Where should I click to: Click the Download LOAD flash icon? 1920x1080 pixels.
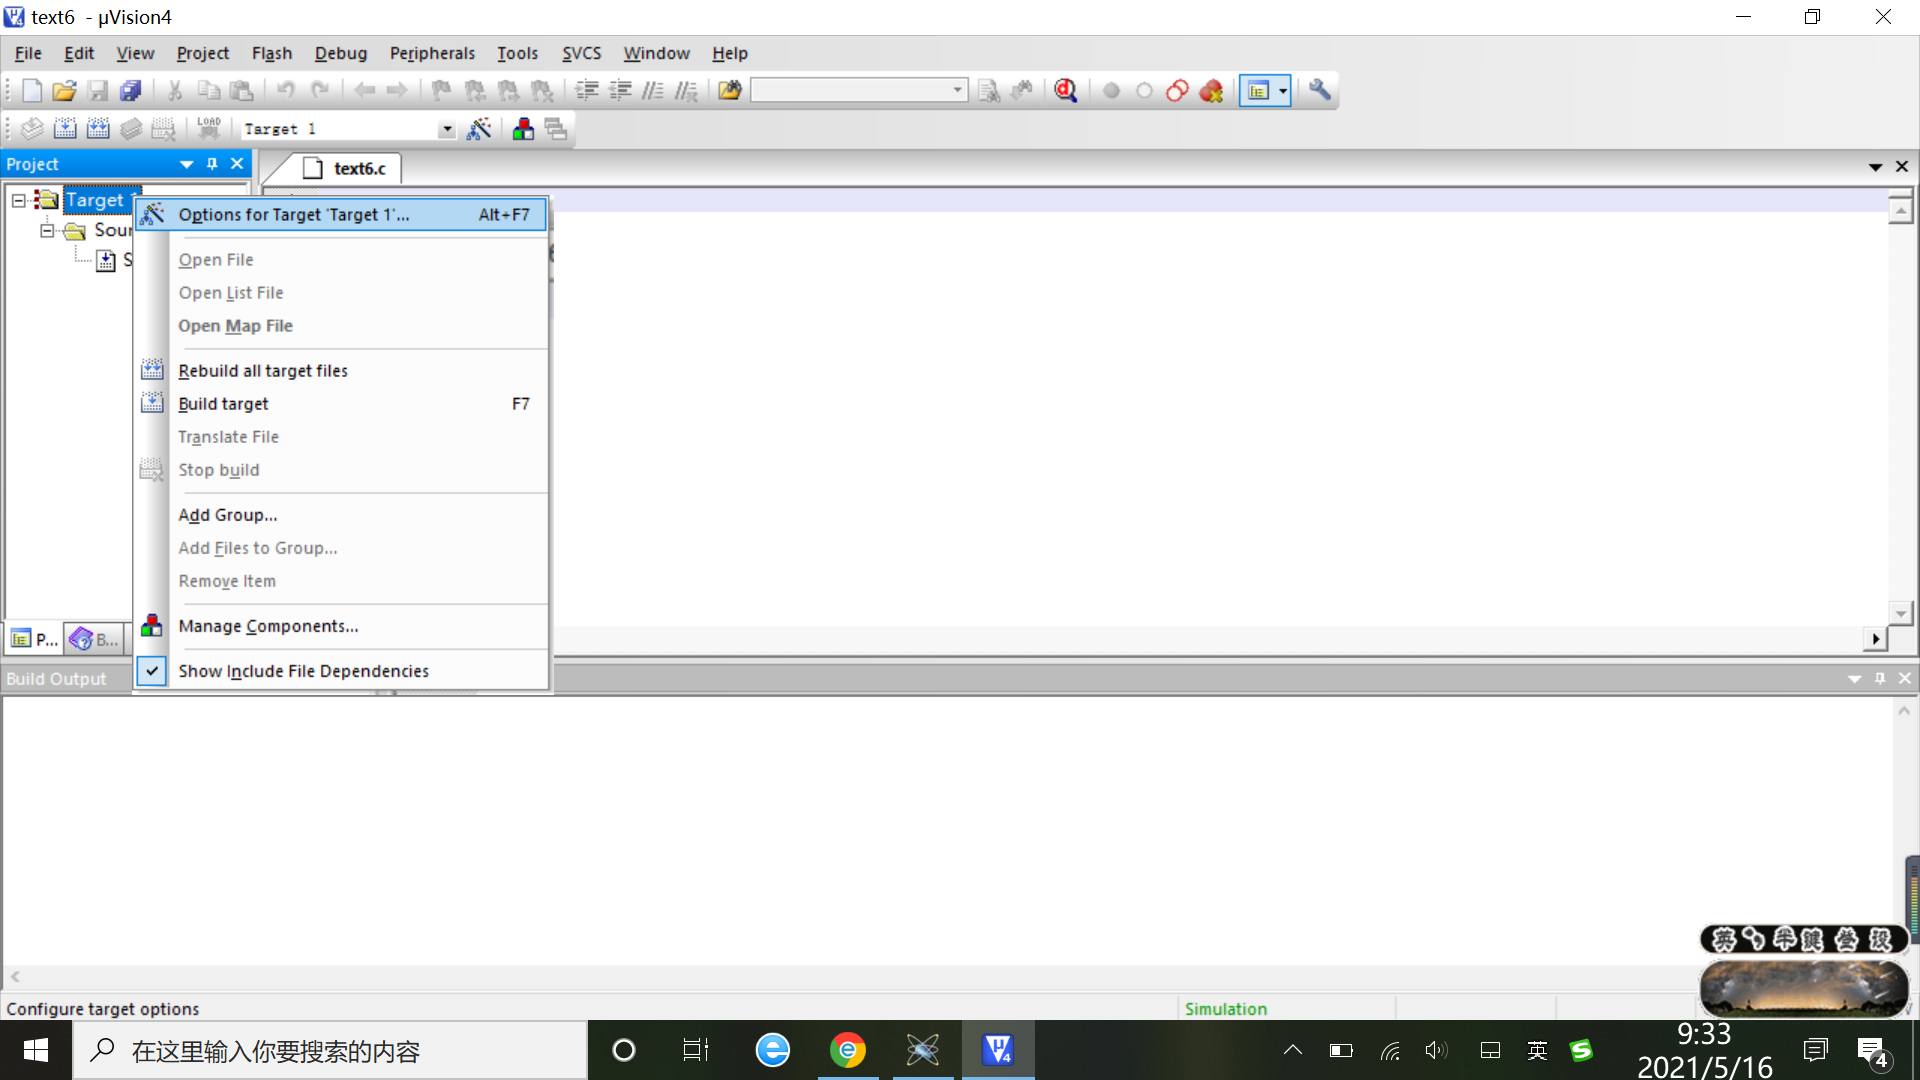pyautogui.click(x=208, y=128)
